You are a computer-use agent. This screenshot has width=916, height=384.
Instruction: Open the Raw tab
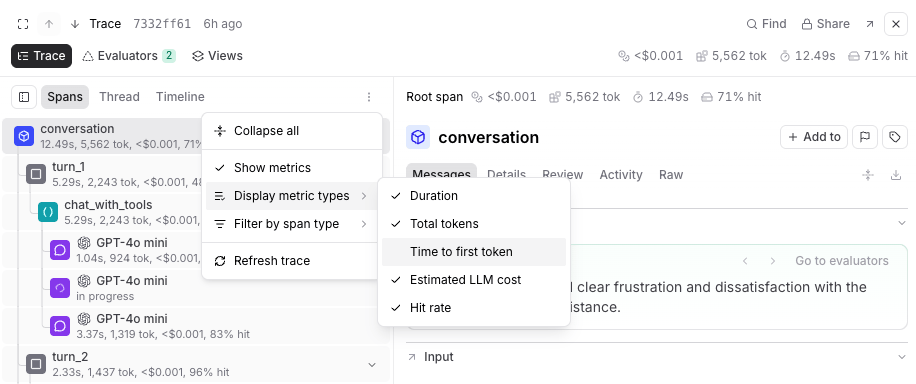(x=671, y=175)
